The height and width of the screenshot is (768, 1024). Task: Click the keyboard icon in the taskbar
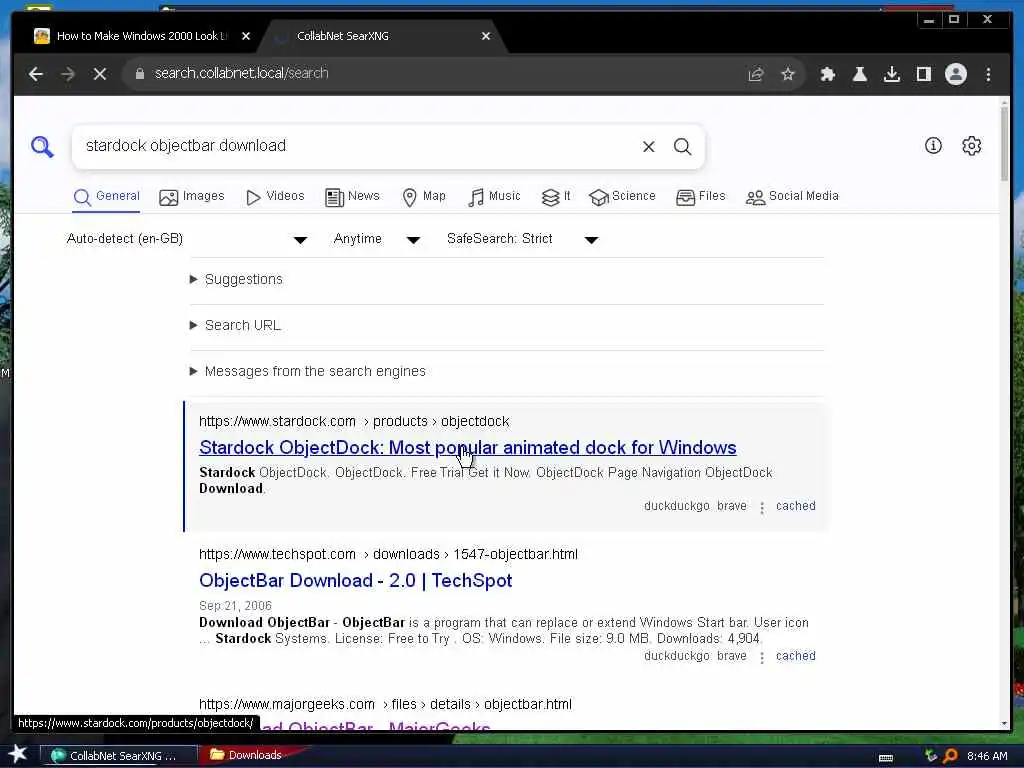click(886, 758)
